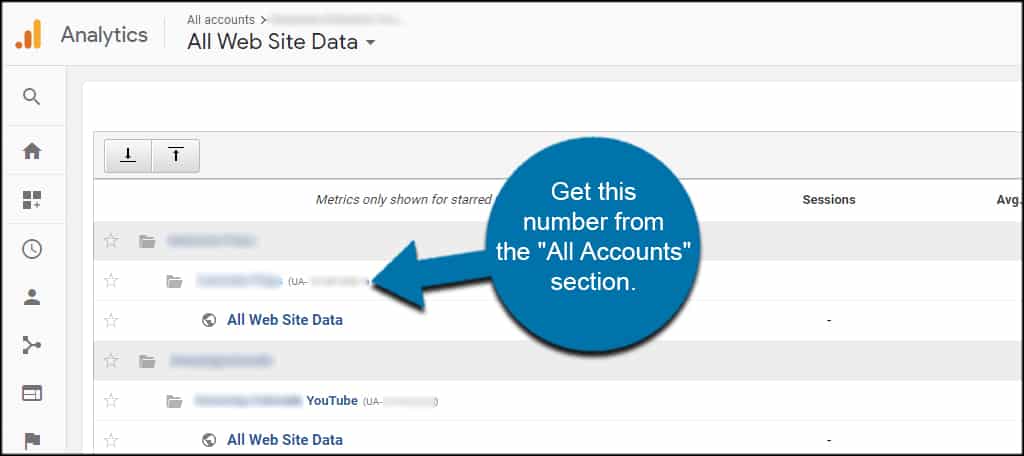Star the second All Web Site Data view
The width and height of the screenshot is (1024, 456).
click(x=112, y=440)
